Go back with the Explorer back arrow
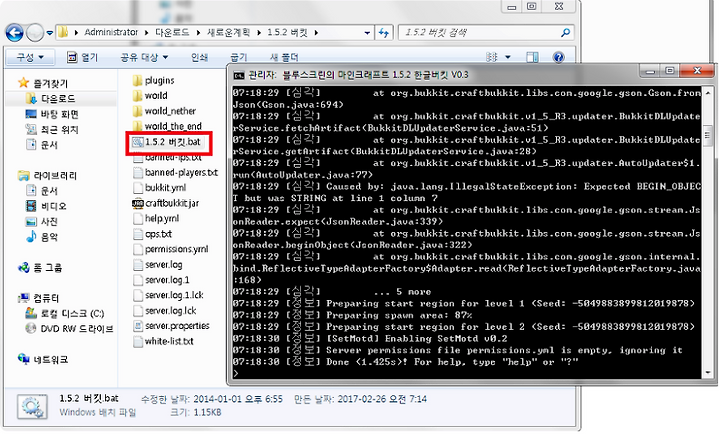Screen dimensions: 720x435 15,33
